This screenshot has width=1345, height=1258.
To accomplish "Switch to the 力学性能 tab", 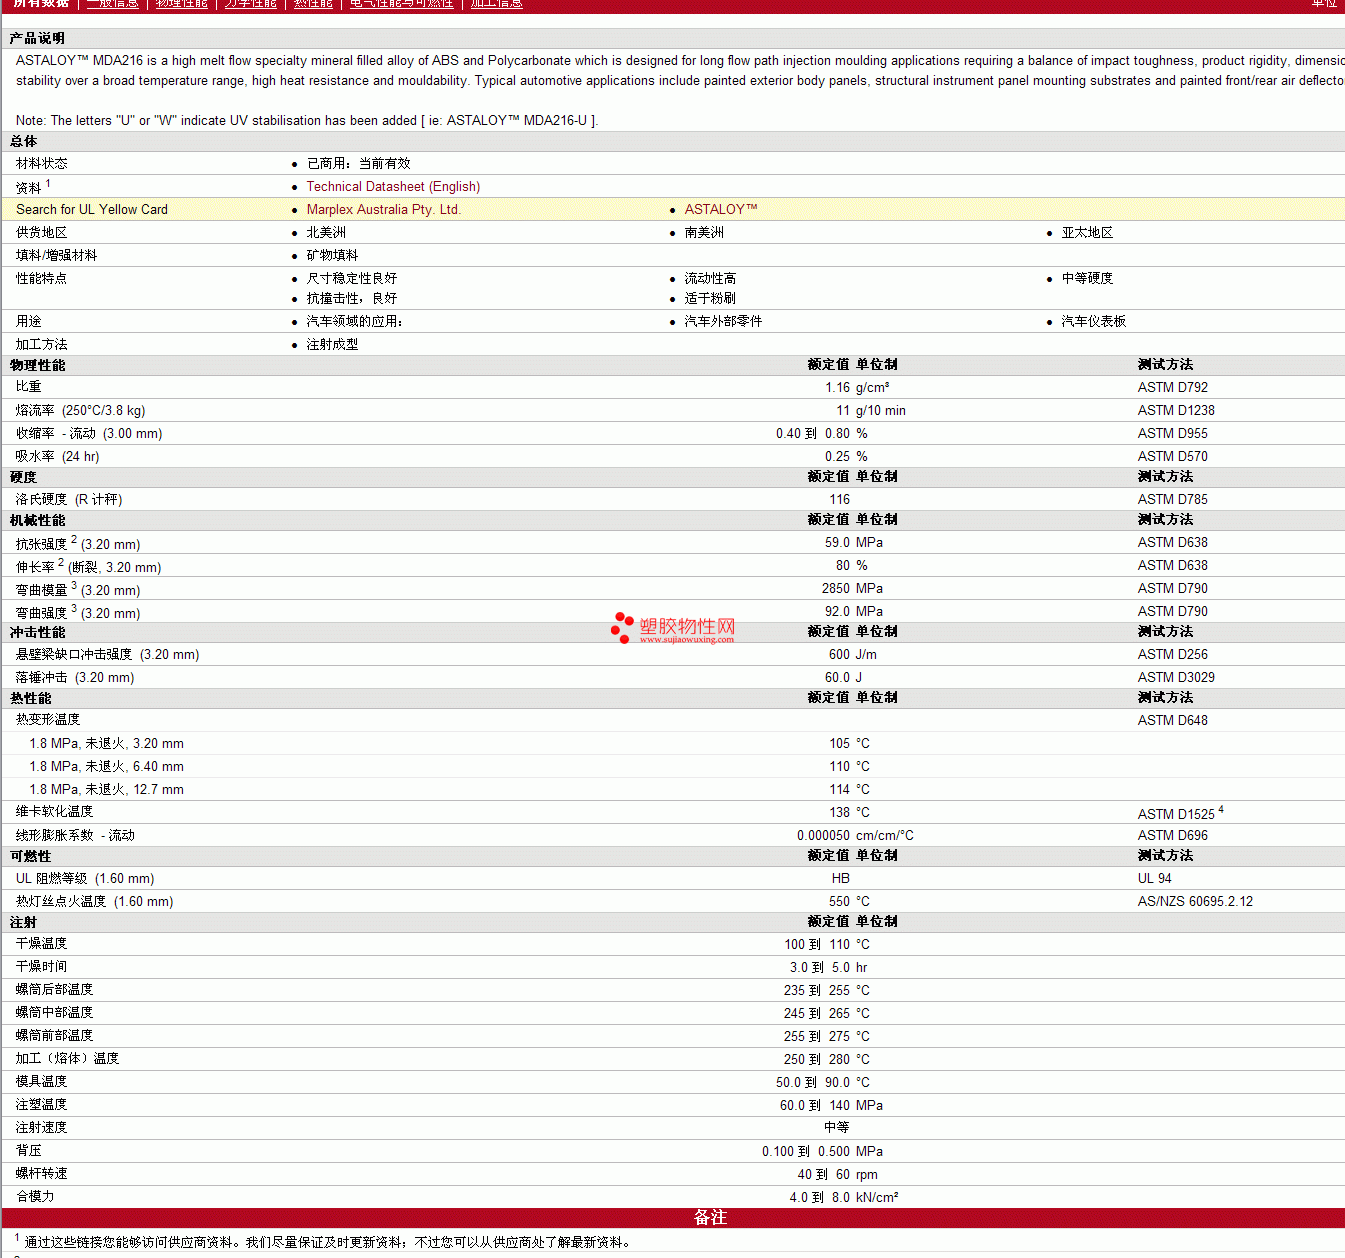I will (251, 4).
